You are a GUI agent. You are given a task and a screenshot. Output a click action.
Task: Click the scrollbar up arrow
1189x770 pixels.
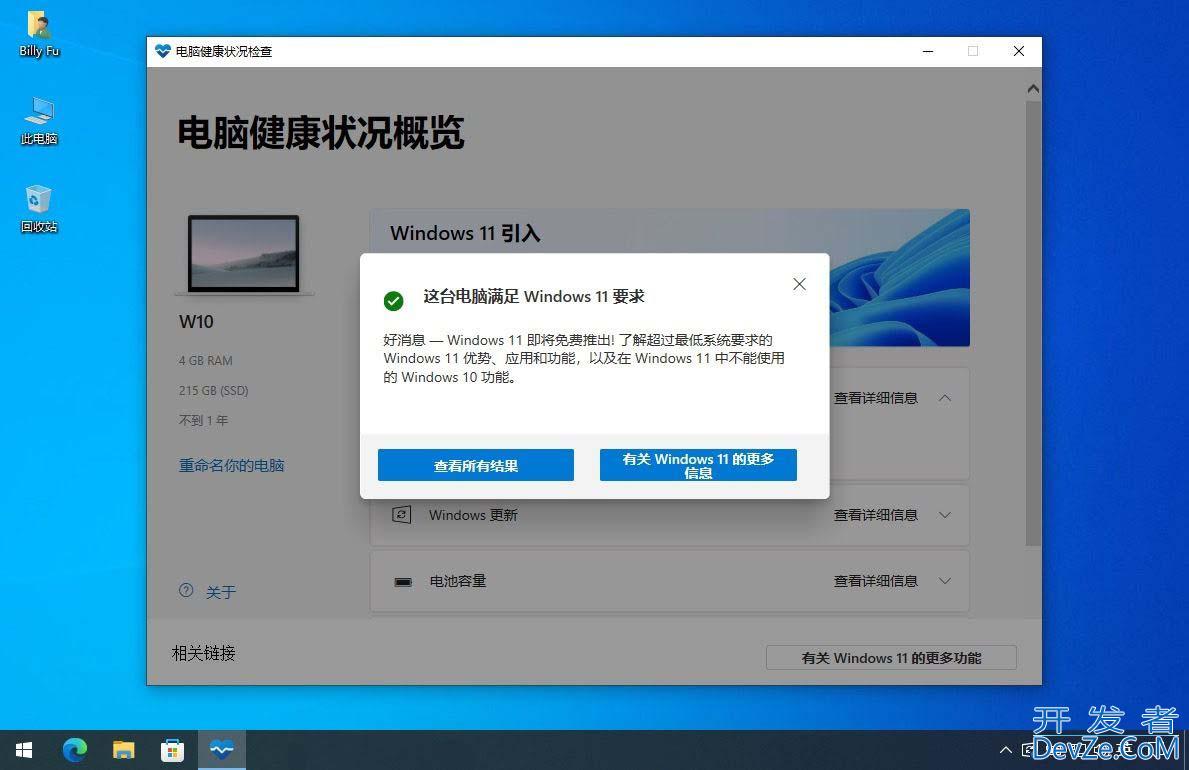tap(1033, 89)
